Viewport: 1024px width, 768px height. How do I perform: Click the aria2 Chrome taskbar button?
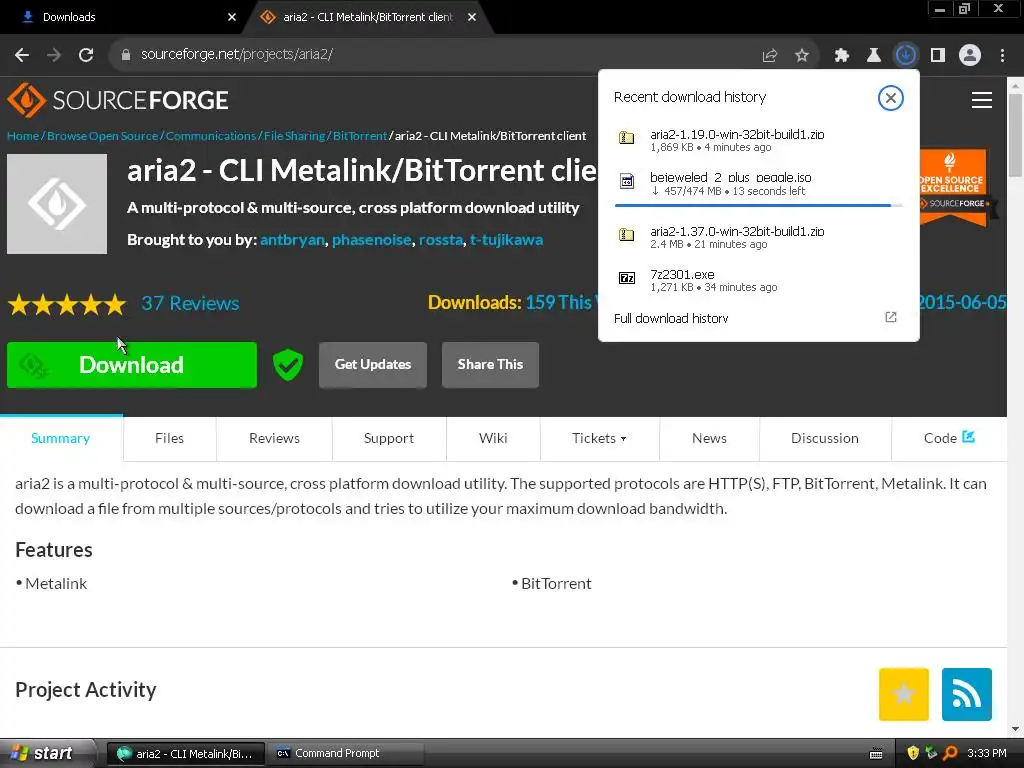185,754
